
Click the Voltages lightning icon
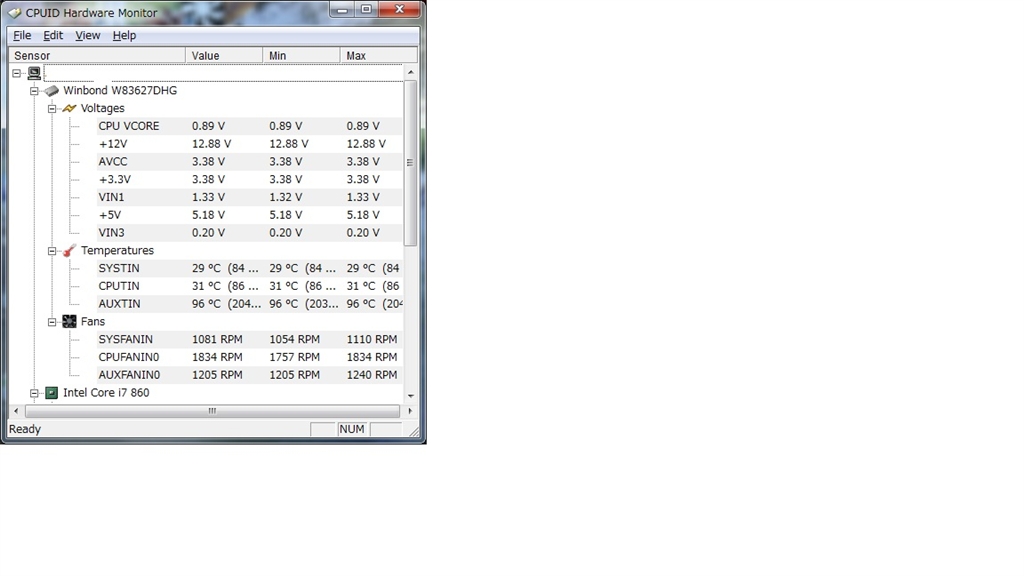click(x=69, y=108)
